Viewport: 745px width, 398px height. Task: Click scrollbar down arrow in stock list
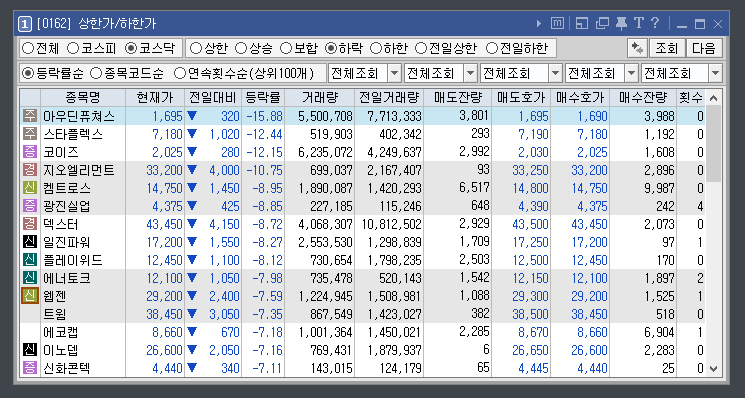pyautogui.click(x=713, y=369)
